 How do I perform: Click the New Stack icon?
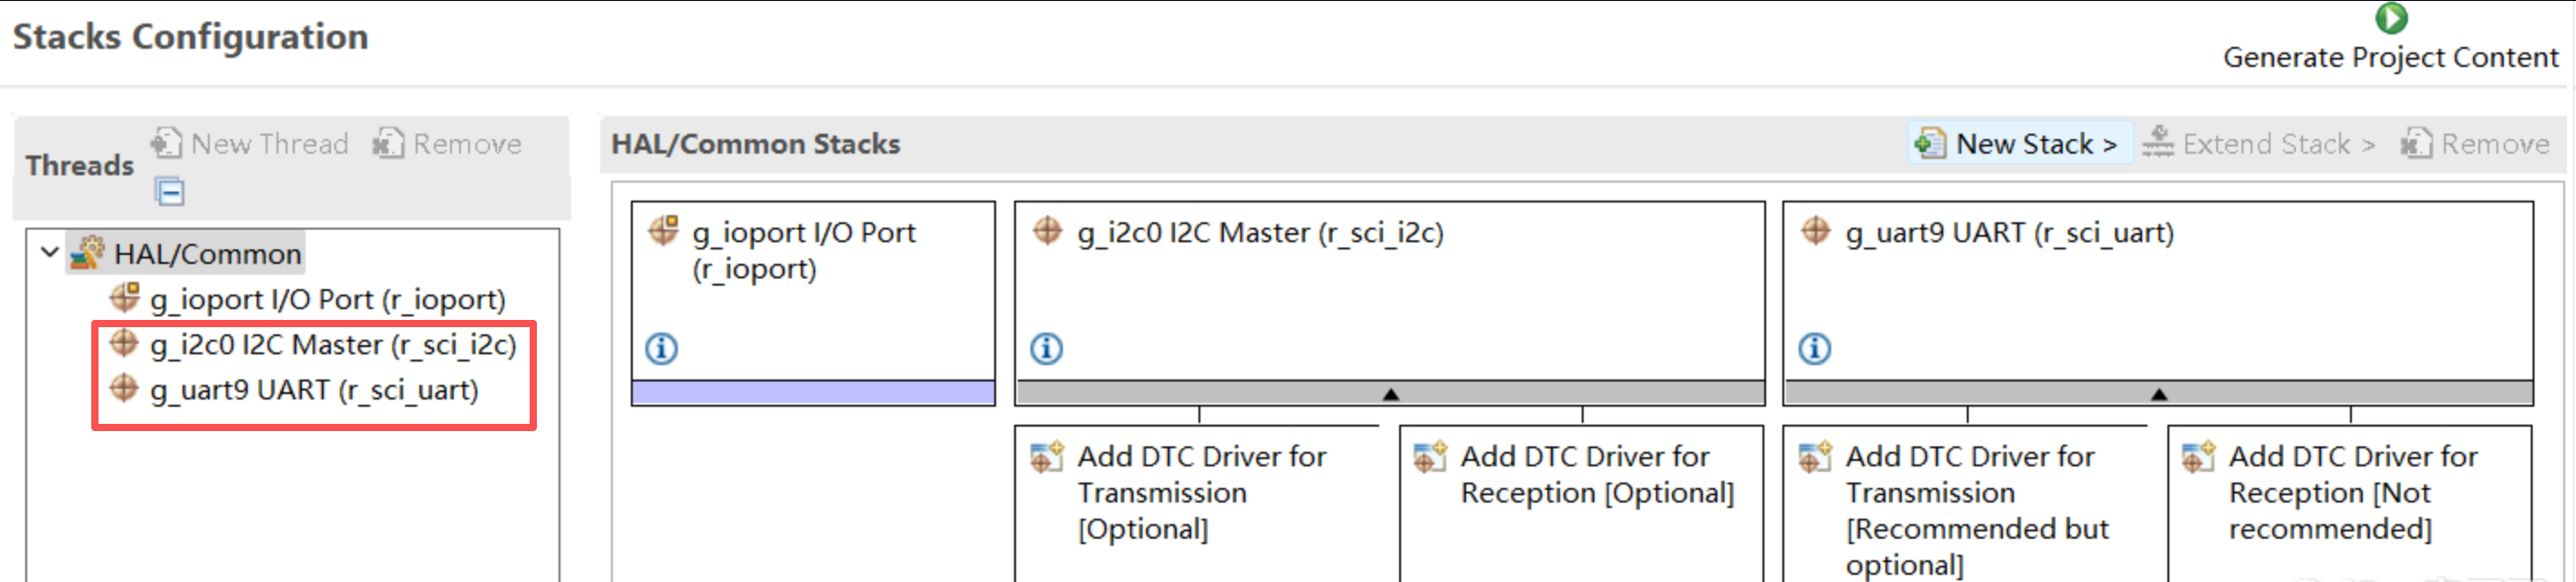pyautogui.click(x=1929, y=143)
